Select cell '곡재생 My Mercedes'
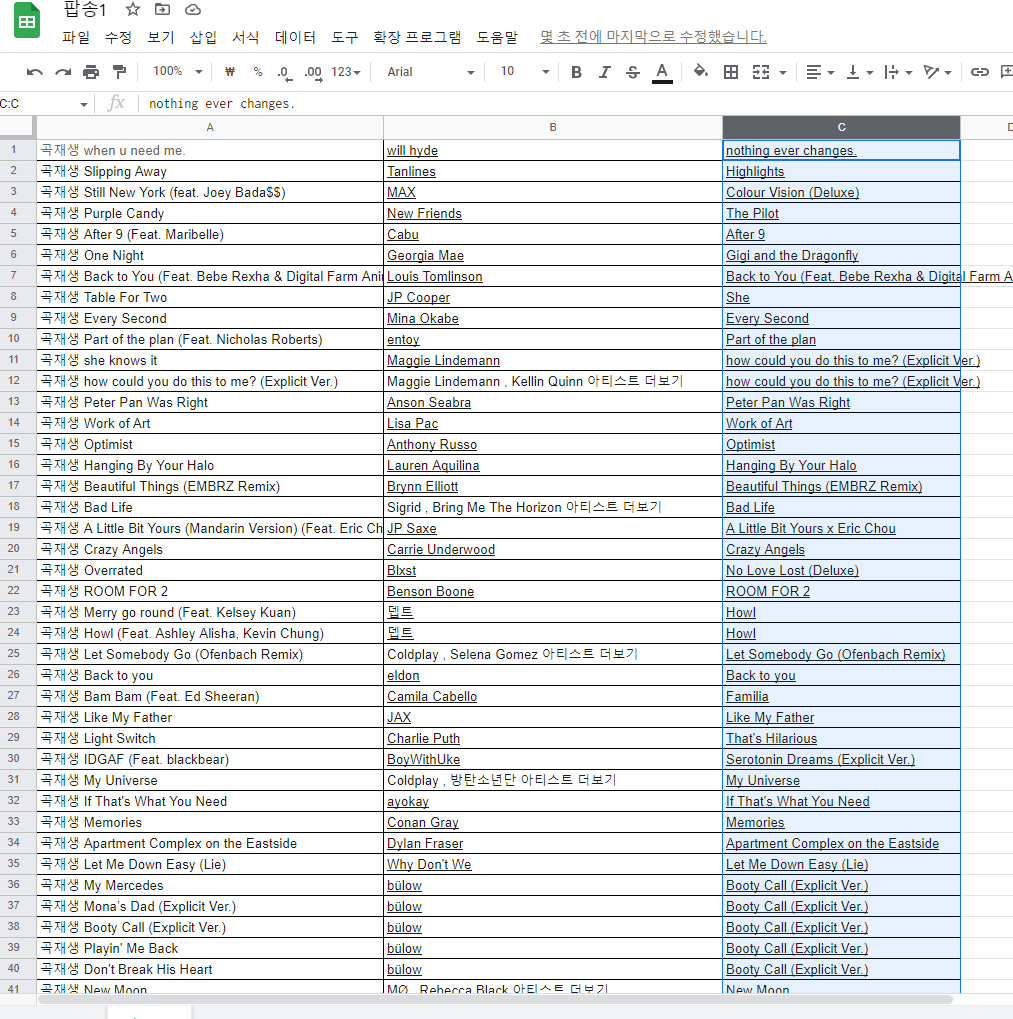This screenshot has width=1013, height=1019. tap(210, 884)
